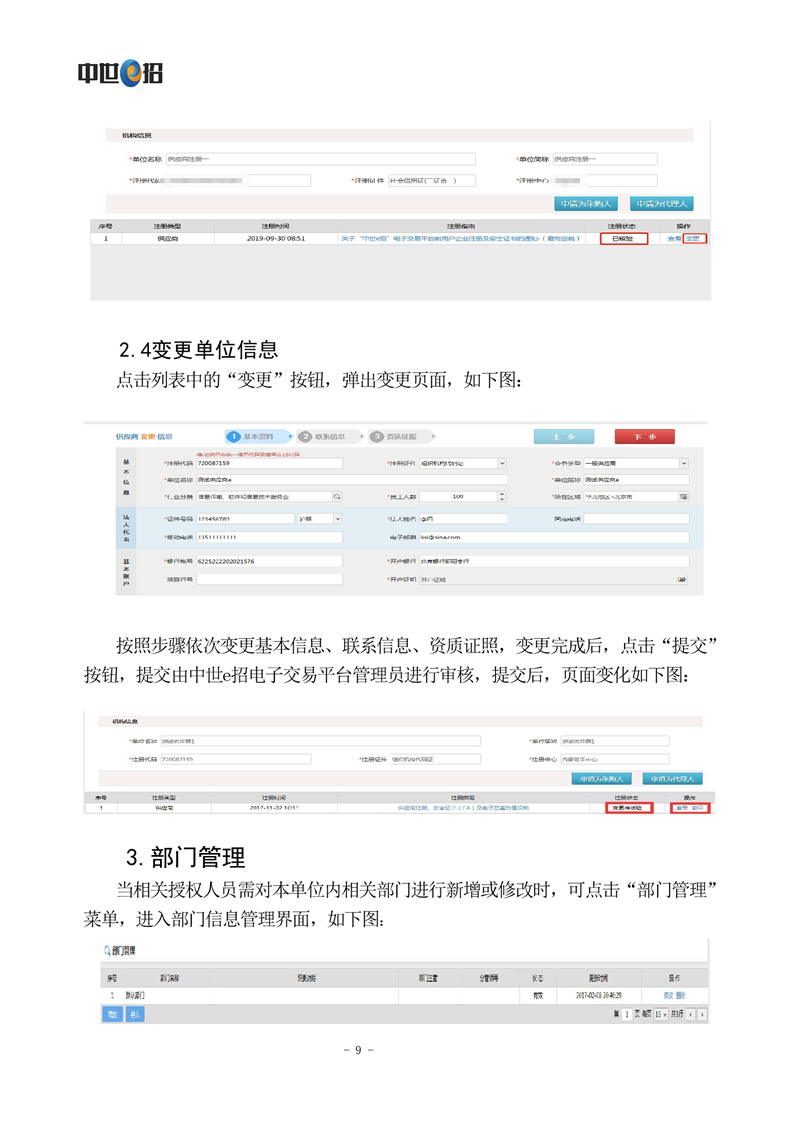
Task: Click the search icon in 行业分类 field
Action: pyautogui.click(x=337, y=496)
